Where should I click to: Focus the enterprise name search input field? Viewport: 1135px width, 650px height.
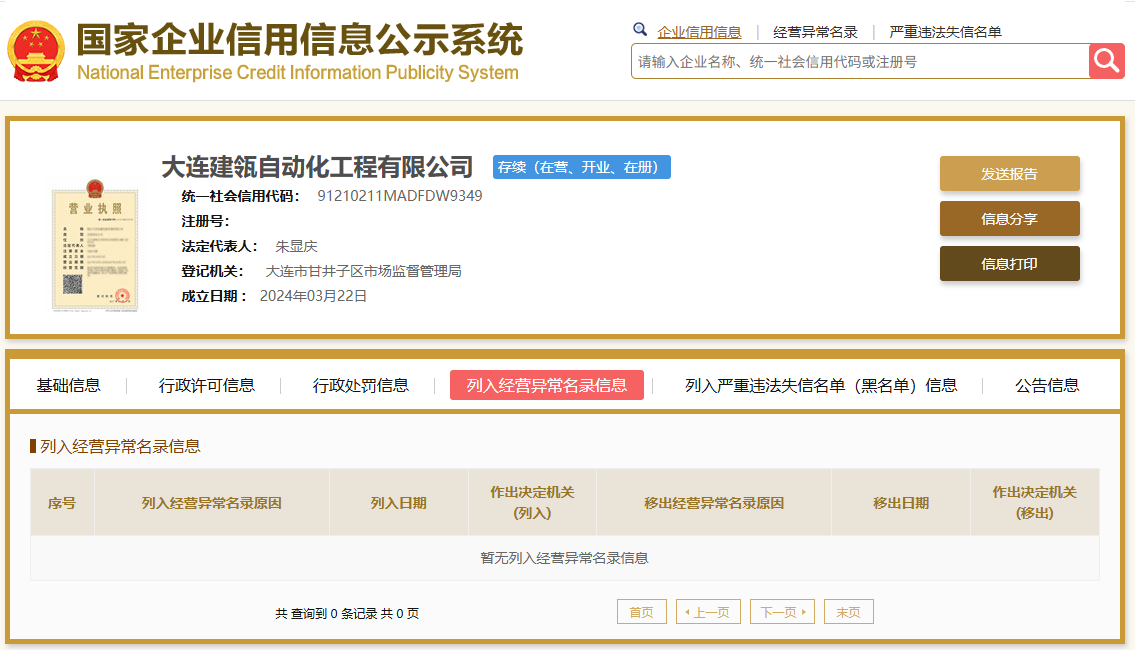point(860,62)
